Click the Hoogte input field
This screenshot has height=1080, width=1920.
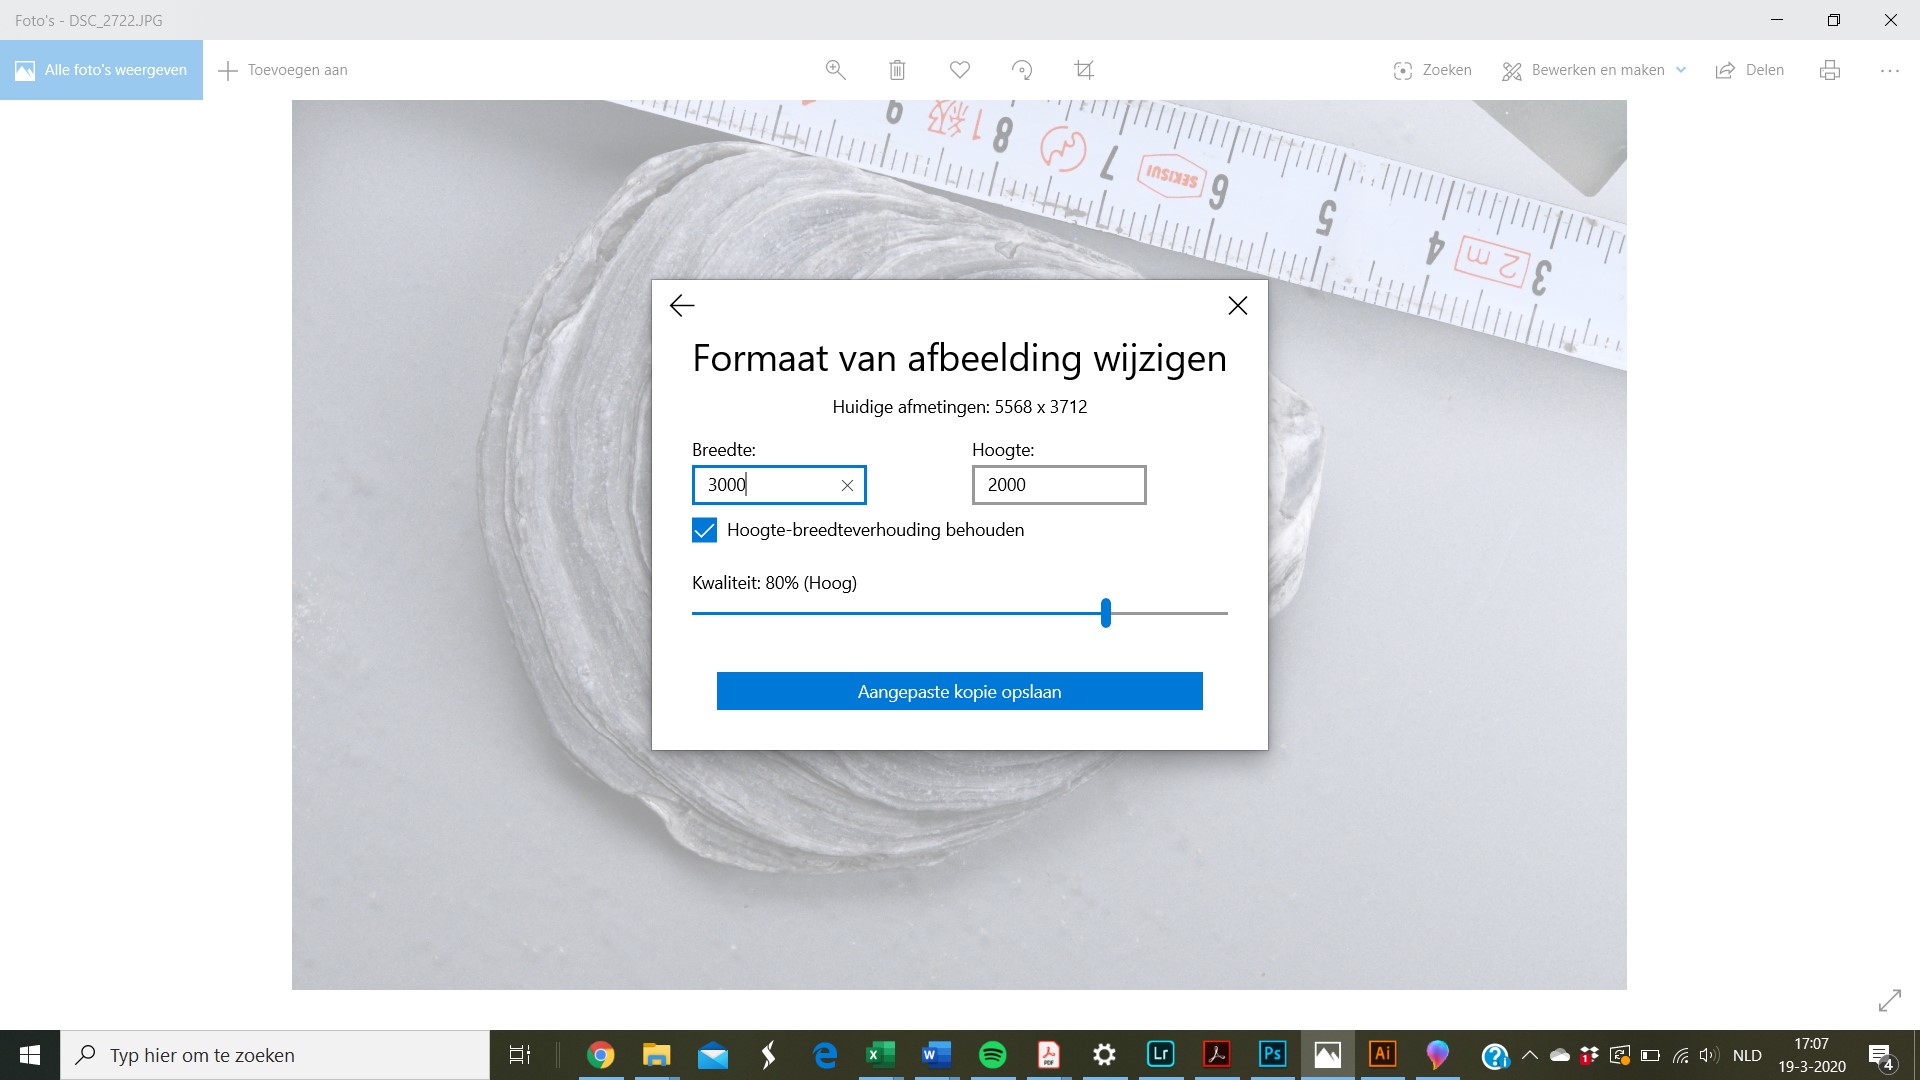click(1058, 485)
